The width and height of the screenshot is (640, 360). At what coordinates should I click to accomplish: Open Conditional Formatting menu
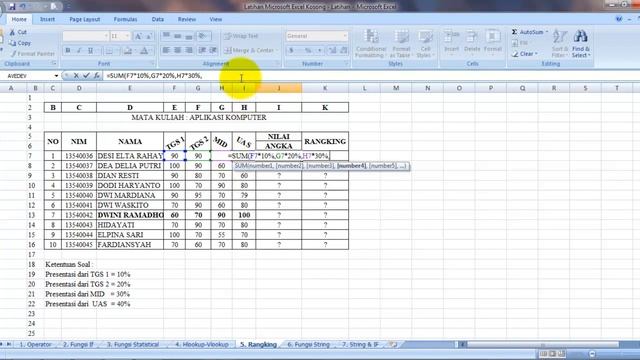tap(371, 43)
